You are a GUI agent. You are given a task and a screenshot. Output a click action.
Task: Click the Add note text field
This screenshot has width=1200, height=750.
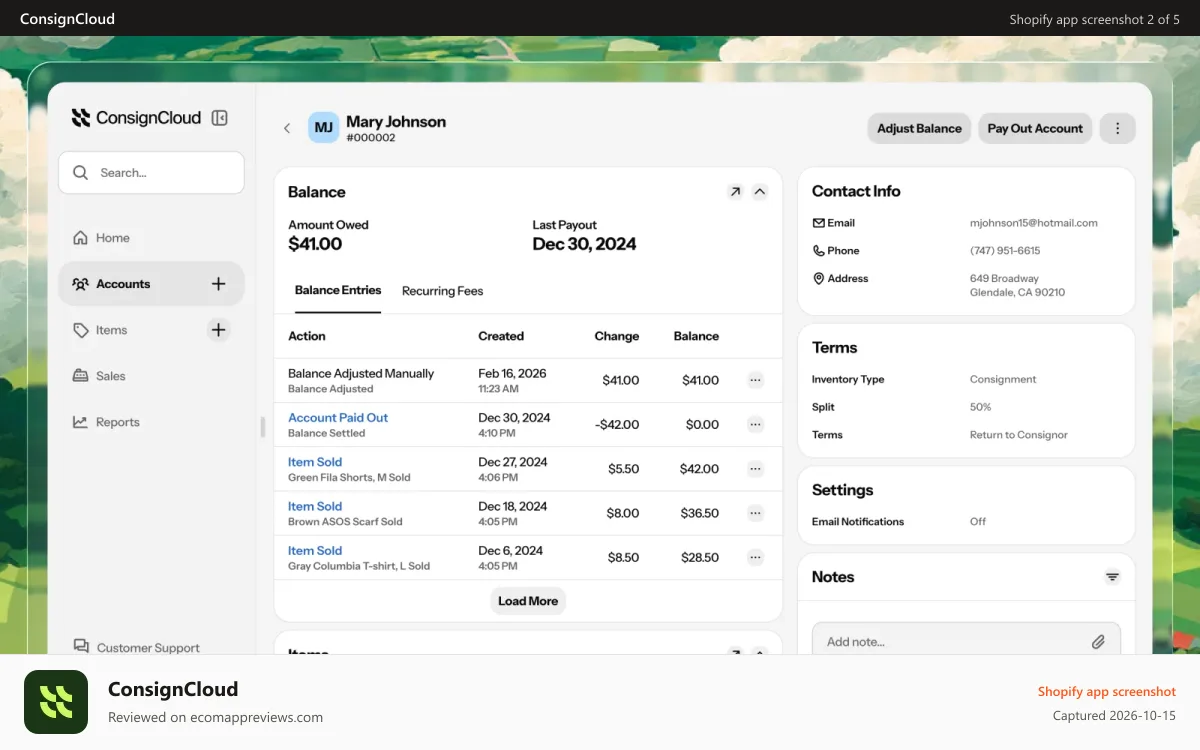click(x=966, y=639)
